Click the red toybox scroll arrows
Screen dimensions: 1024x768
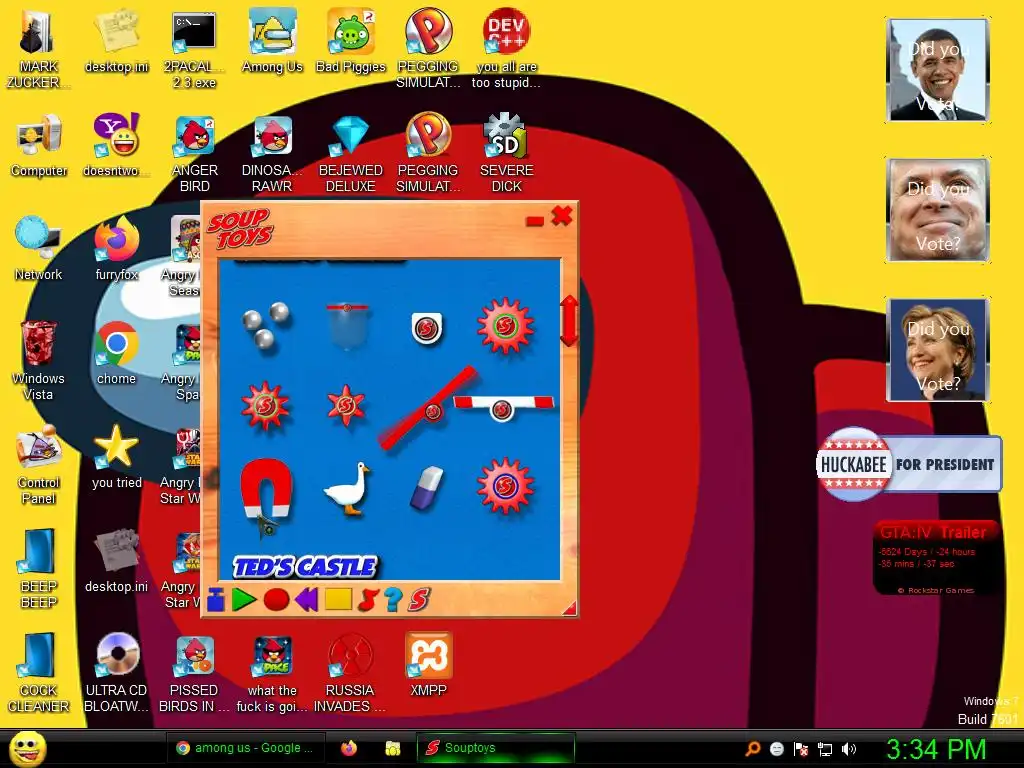(x=569, y=321)
